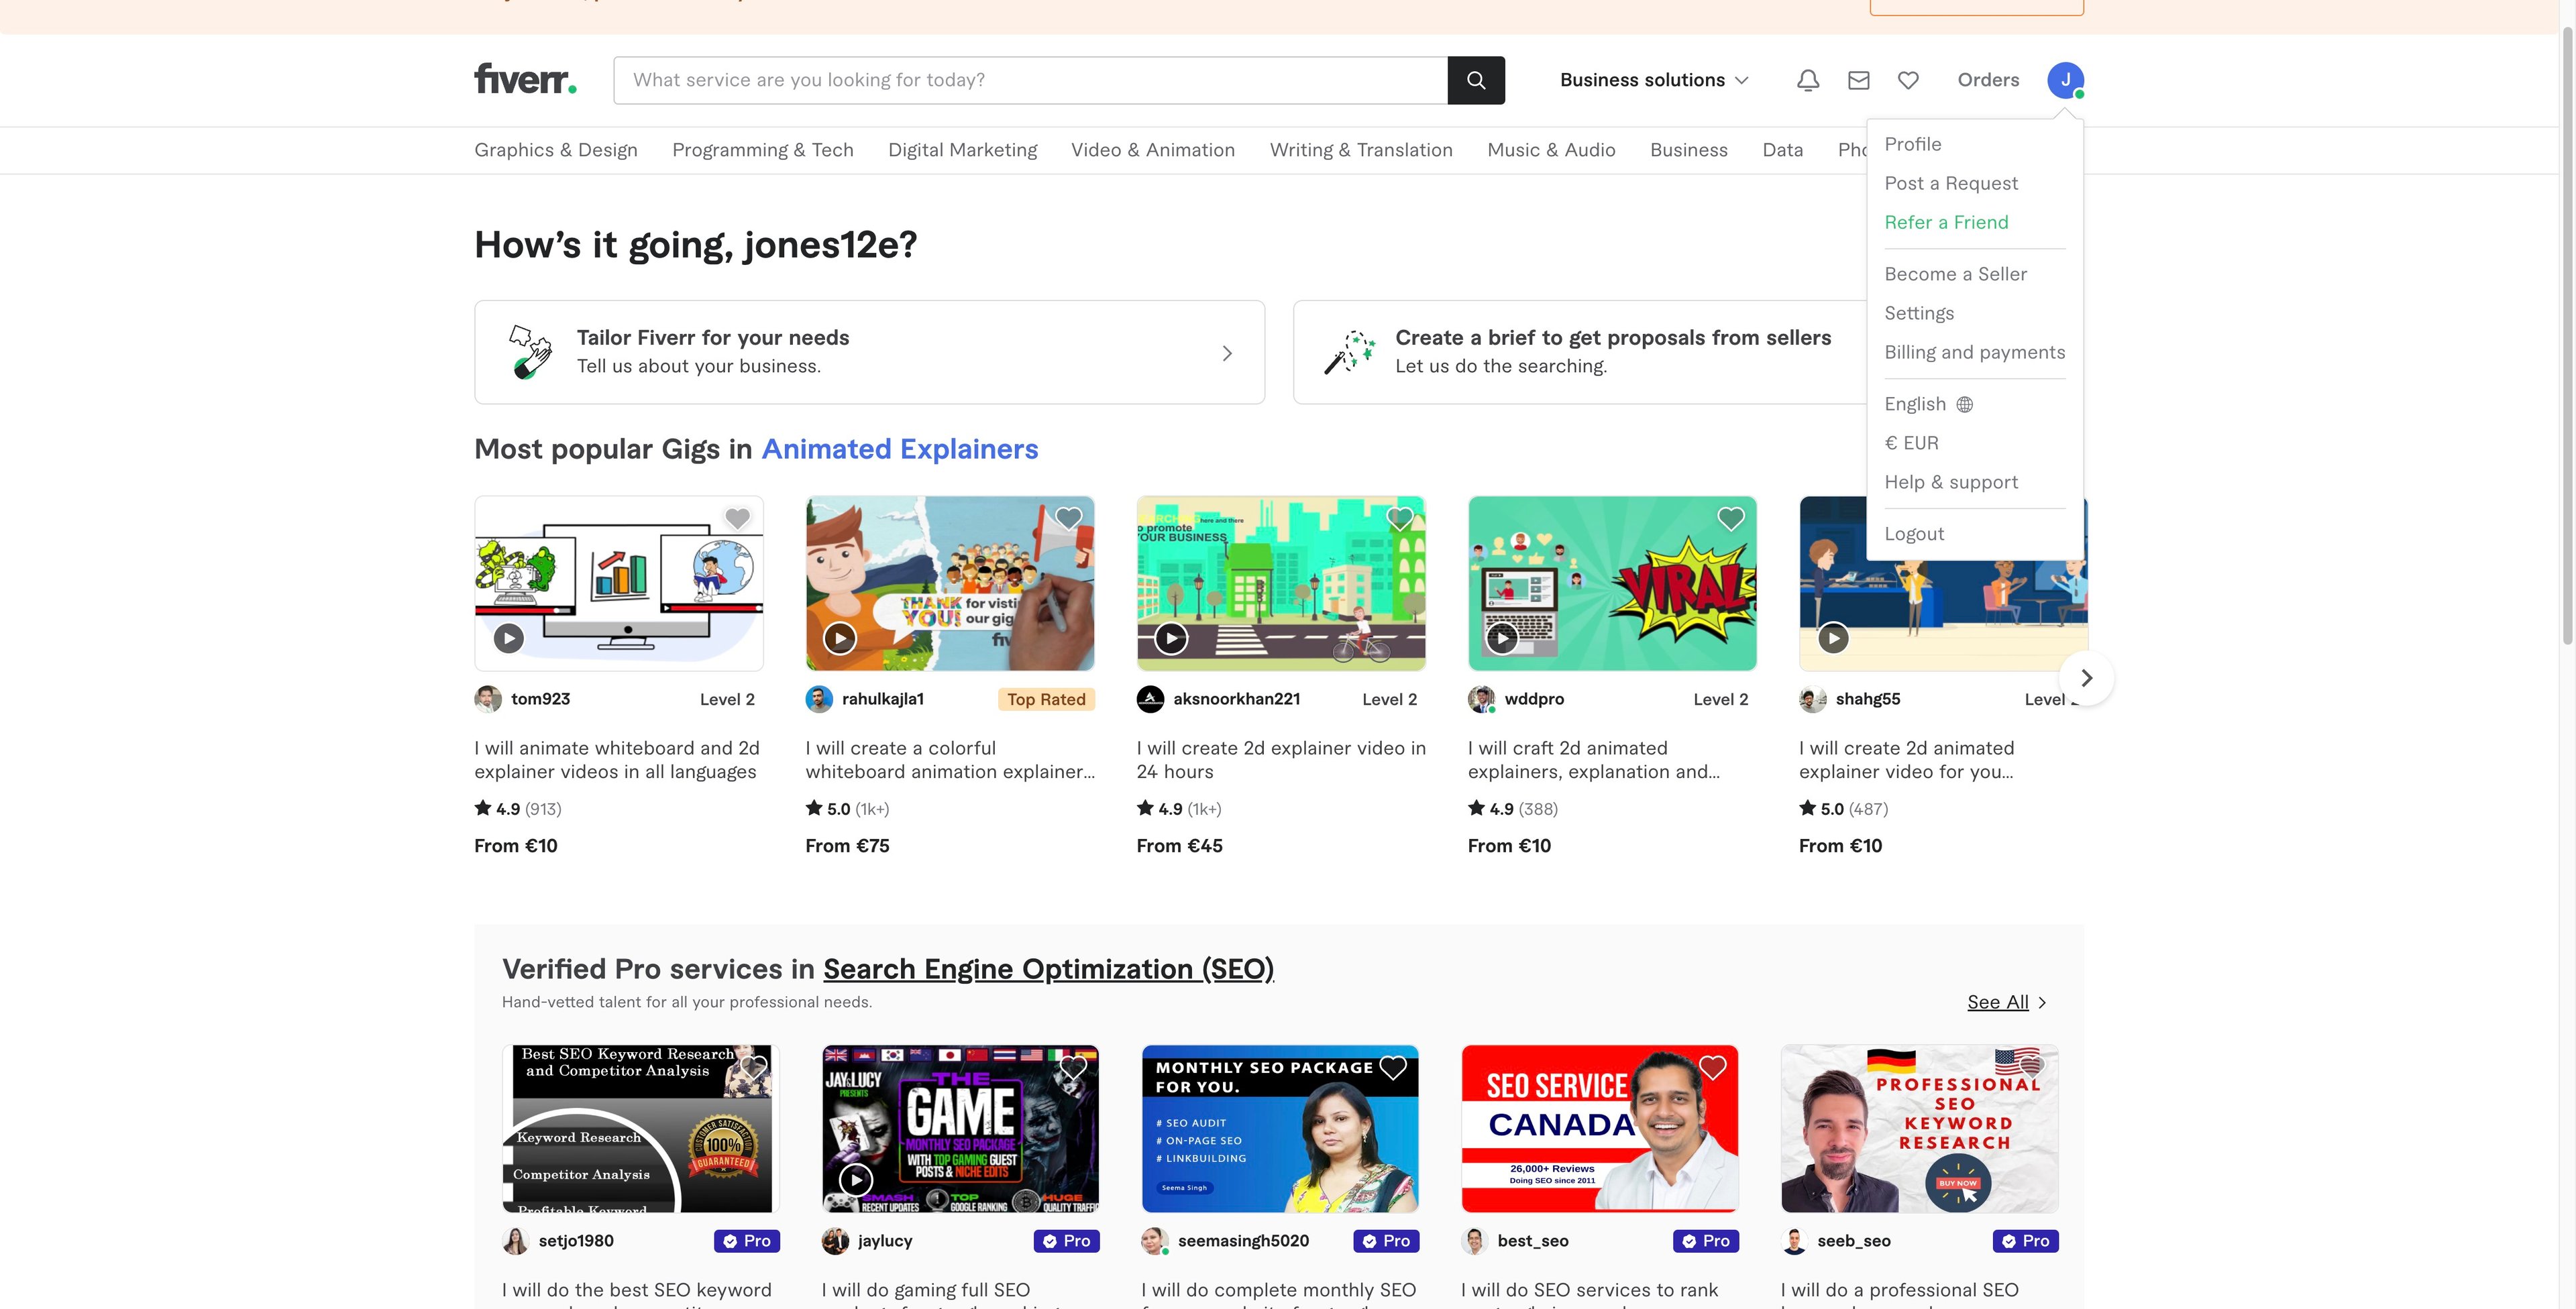
Task: Focus the service search input field
Action: 1030,80
